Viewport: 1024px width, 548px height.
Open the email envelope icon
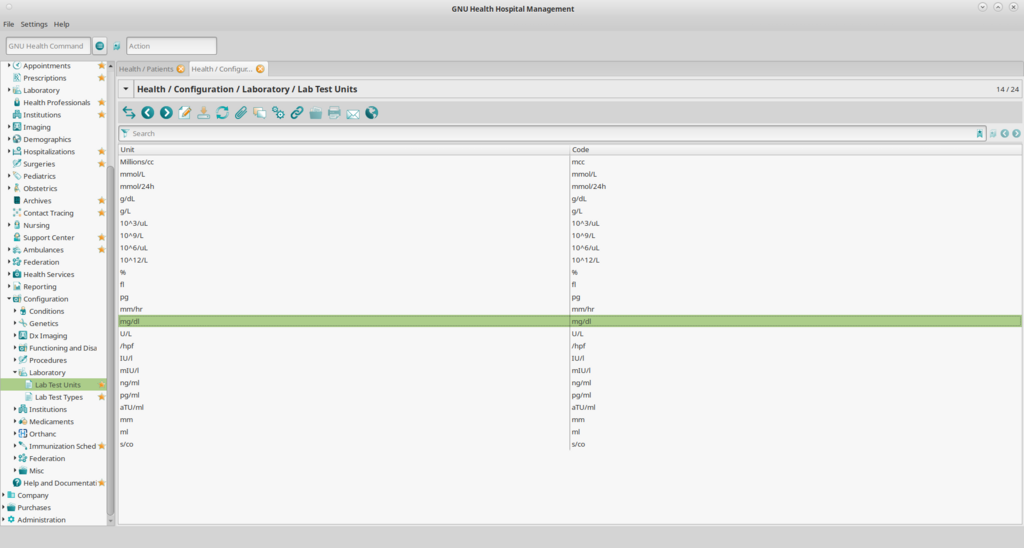[353, 114]
